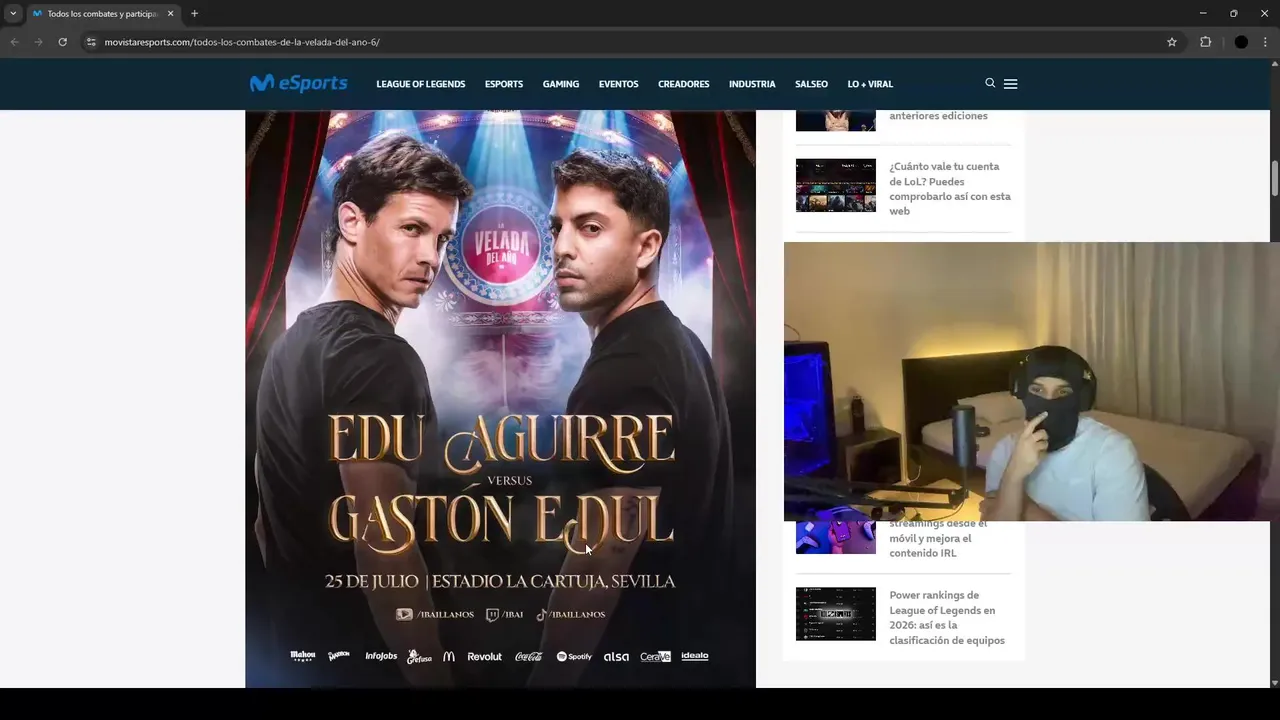Click the scrollbar down arrow
Screen dimensions: 1280x720
pyautogui.click(x=1274, y=682)
